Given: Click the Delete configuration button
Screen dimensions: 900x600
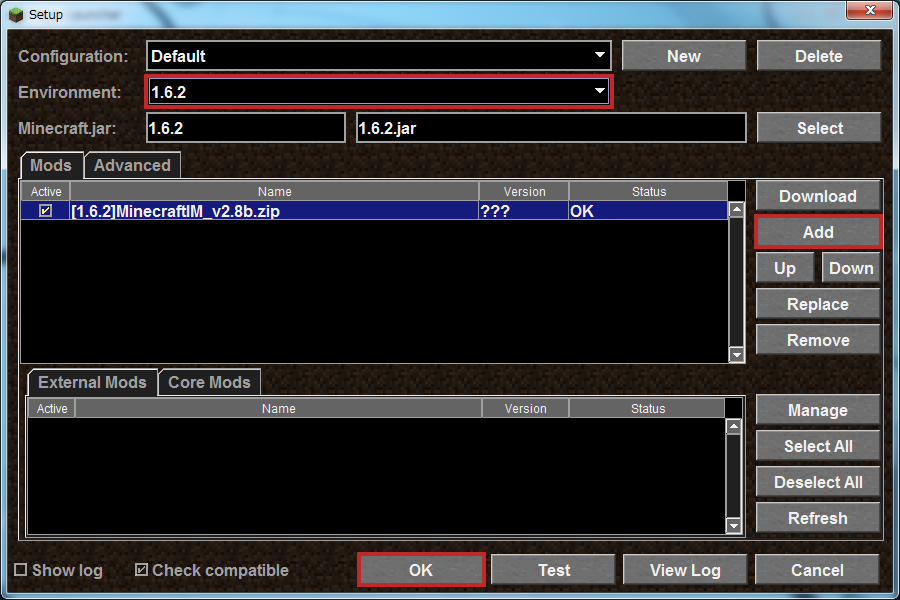Looking at the screenshot, I should click(x=818, y=56).
